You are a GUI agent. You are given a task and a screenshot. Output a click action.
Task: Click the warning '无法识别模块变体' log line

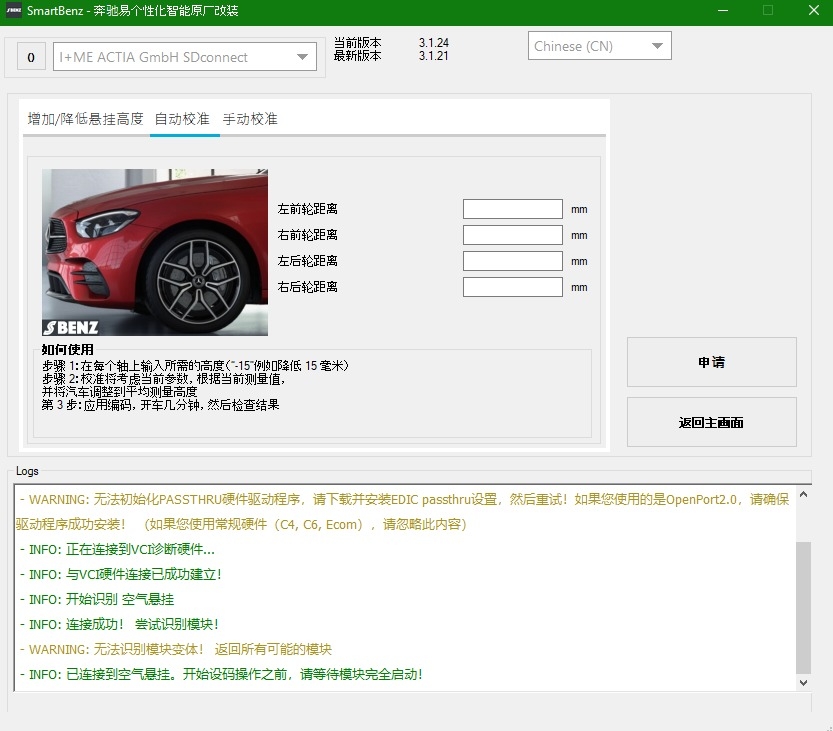[x=176, y=649]
